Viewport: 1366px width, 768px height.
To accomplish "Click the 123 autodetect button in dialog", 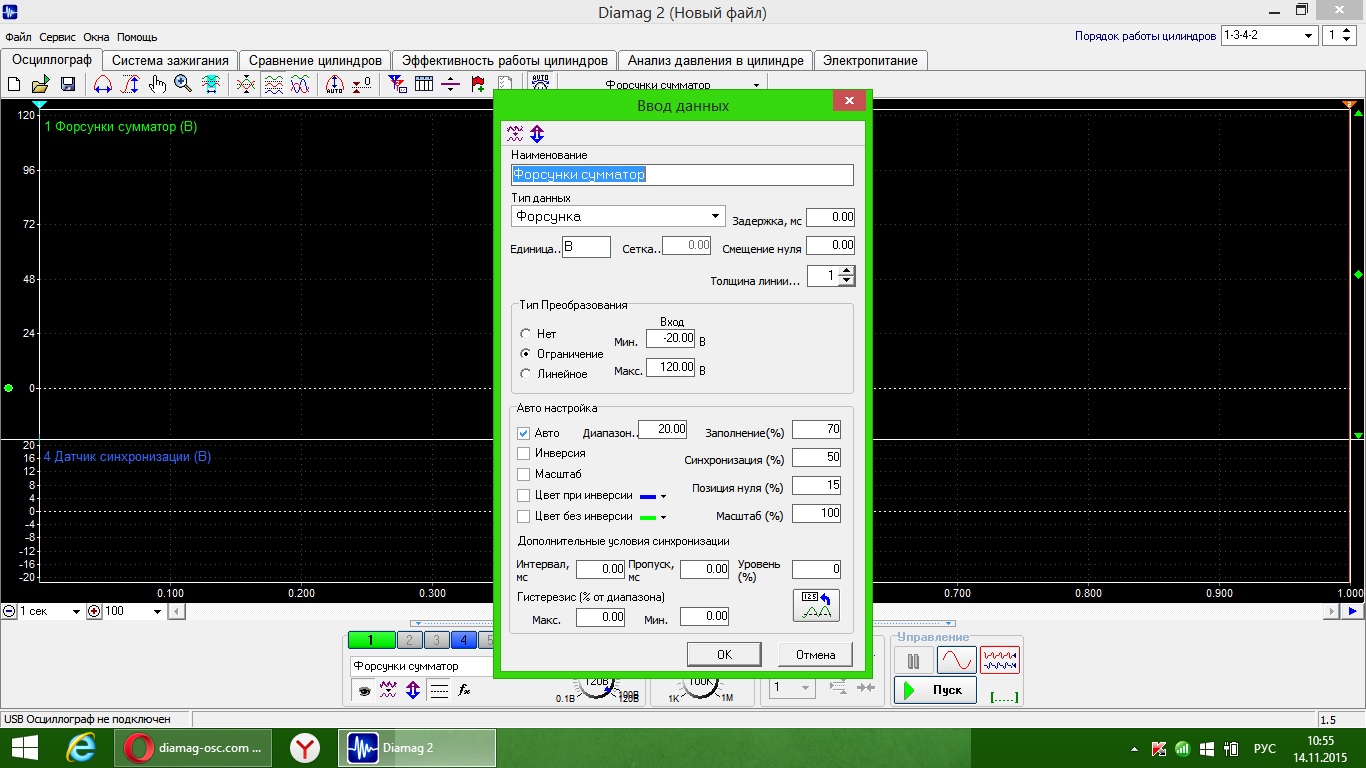I will [816, 605].
